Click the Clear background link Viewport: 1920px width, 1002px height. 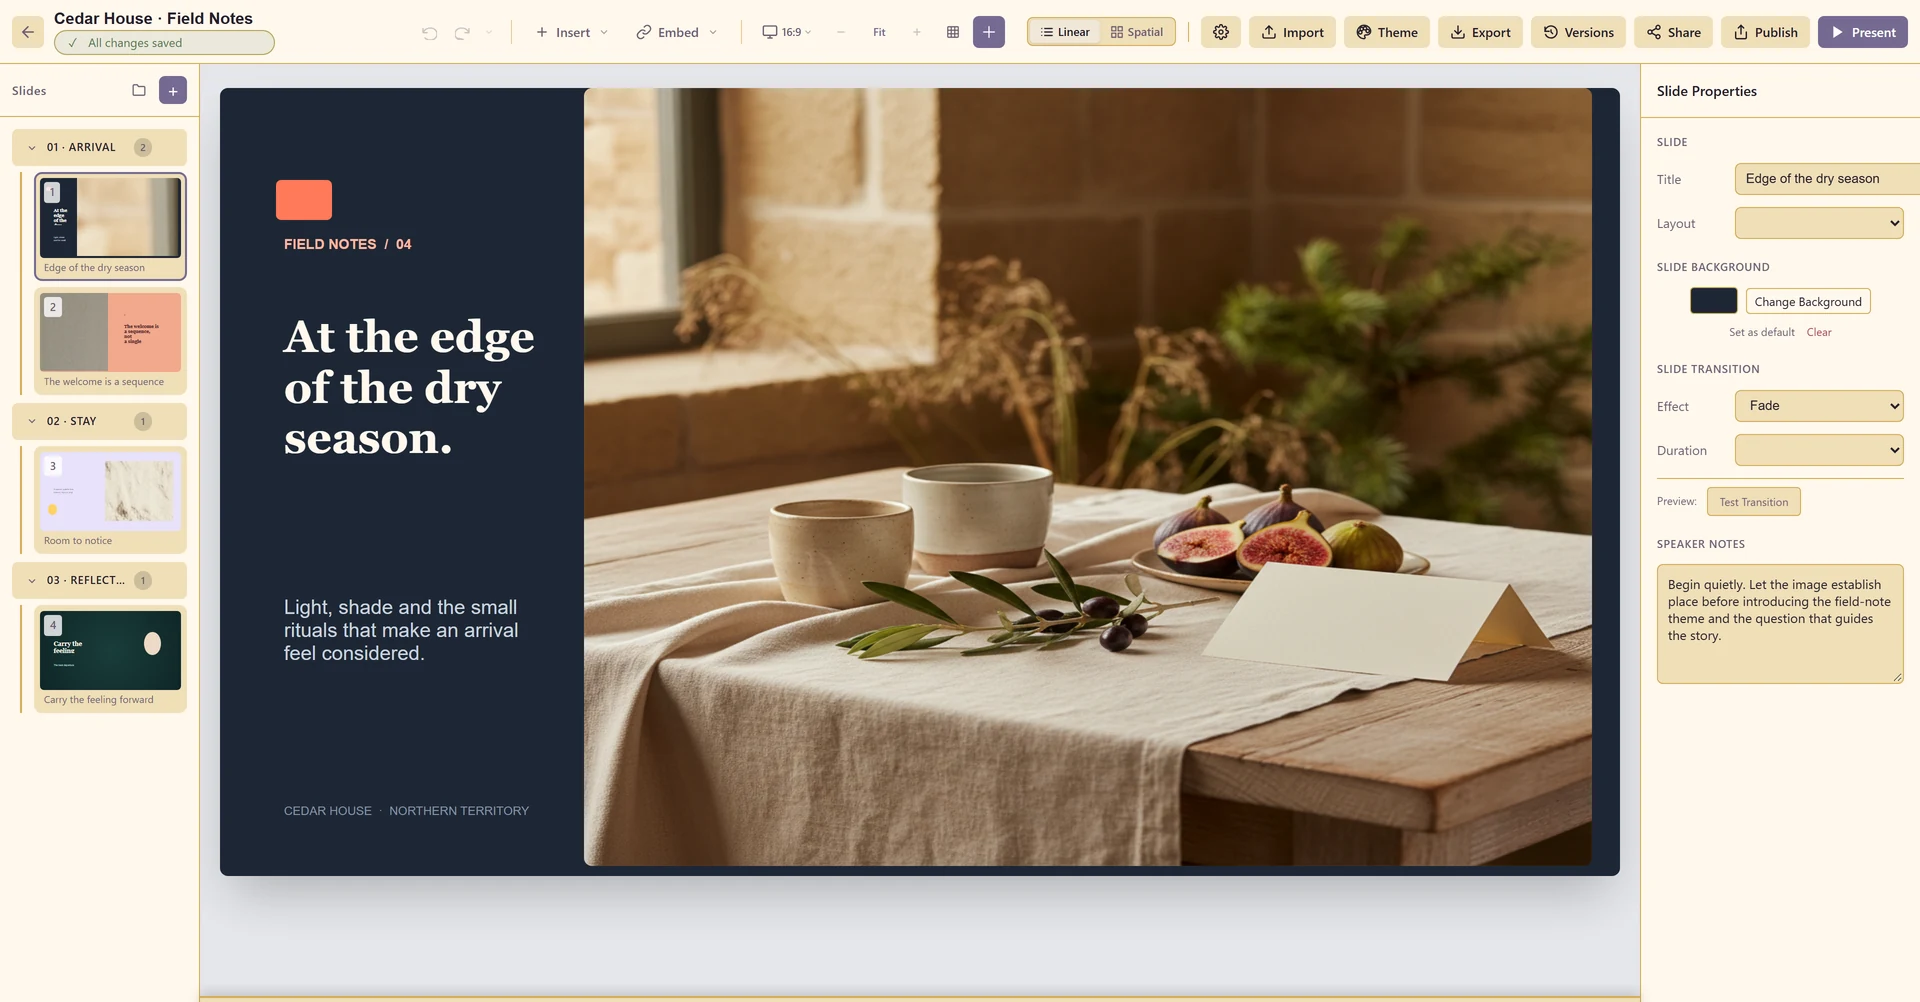point(1819,332)
